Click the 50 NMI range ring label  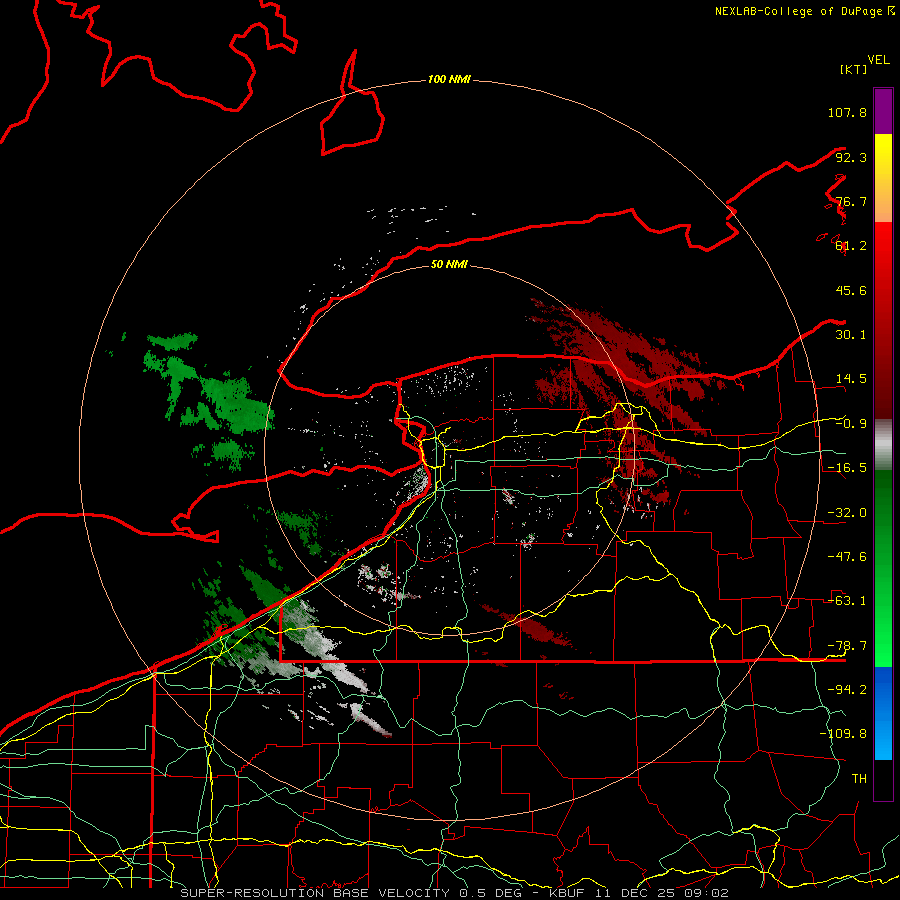449,264
